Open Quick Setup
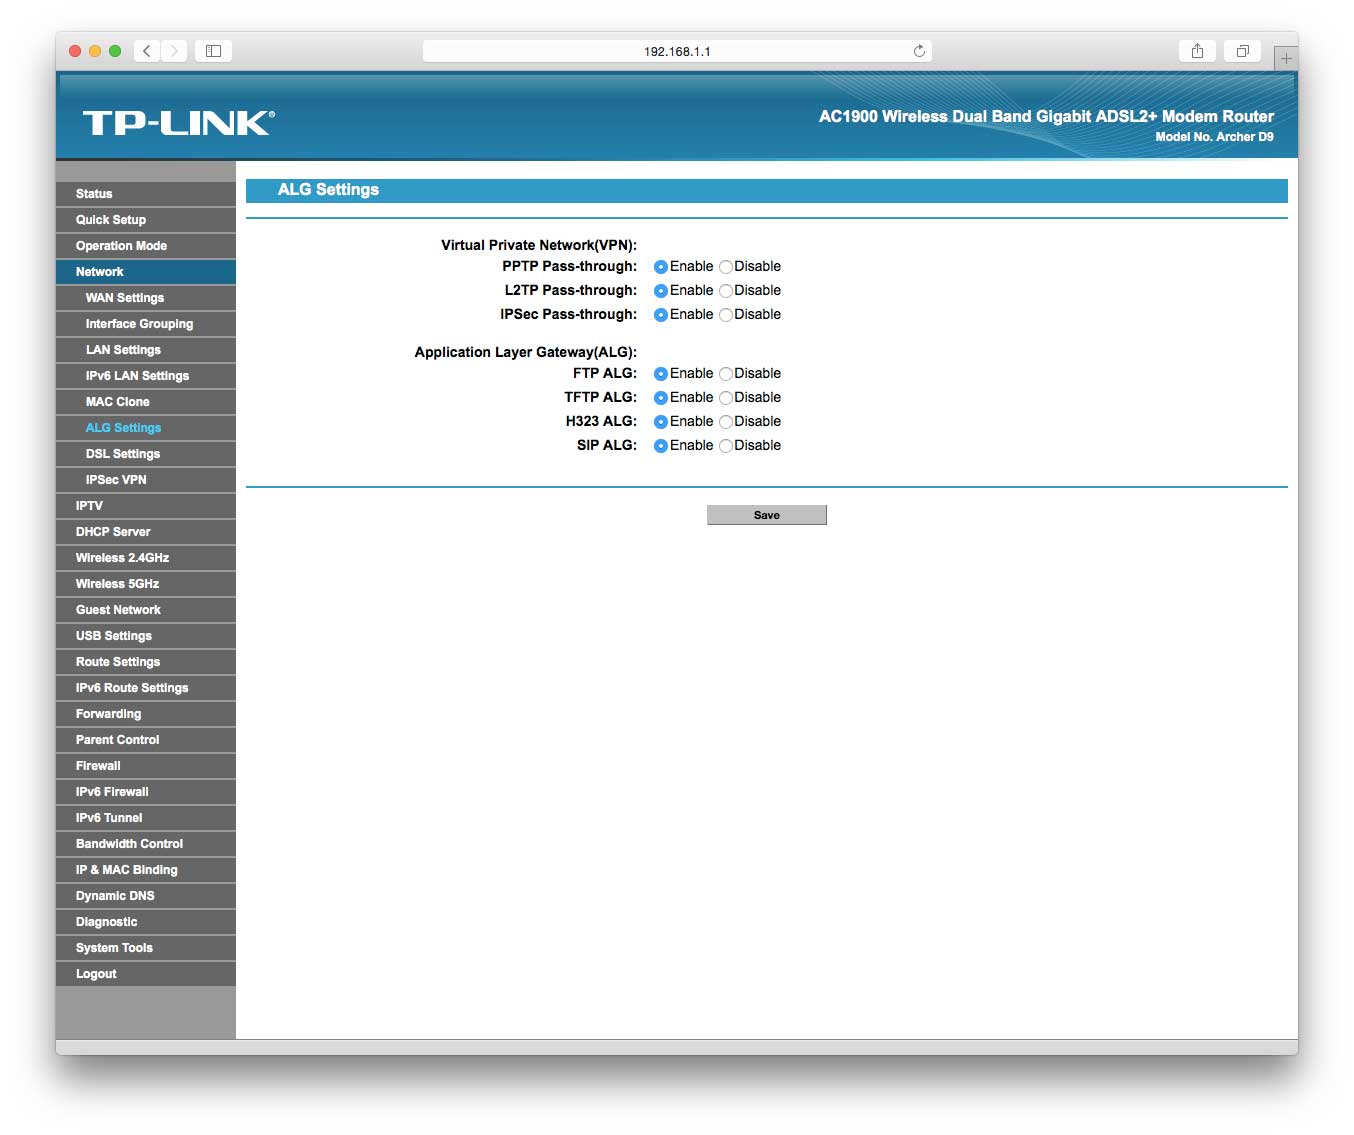The image size is (1354, 1135). point(146,220)
